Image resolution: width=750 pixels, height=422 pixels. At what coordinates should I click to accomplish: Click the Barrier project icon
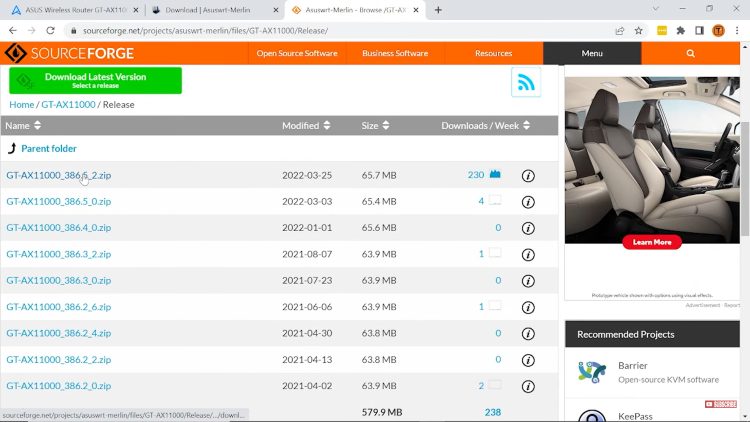coord(592,372)
